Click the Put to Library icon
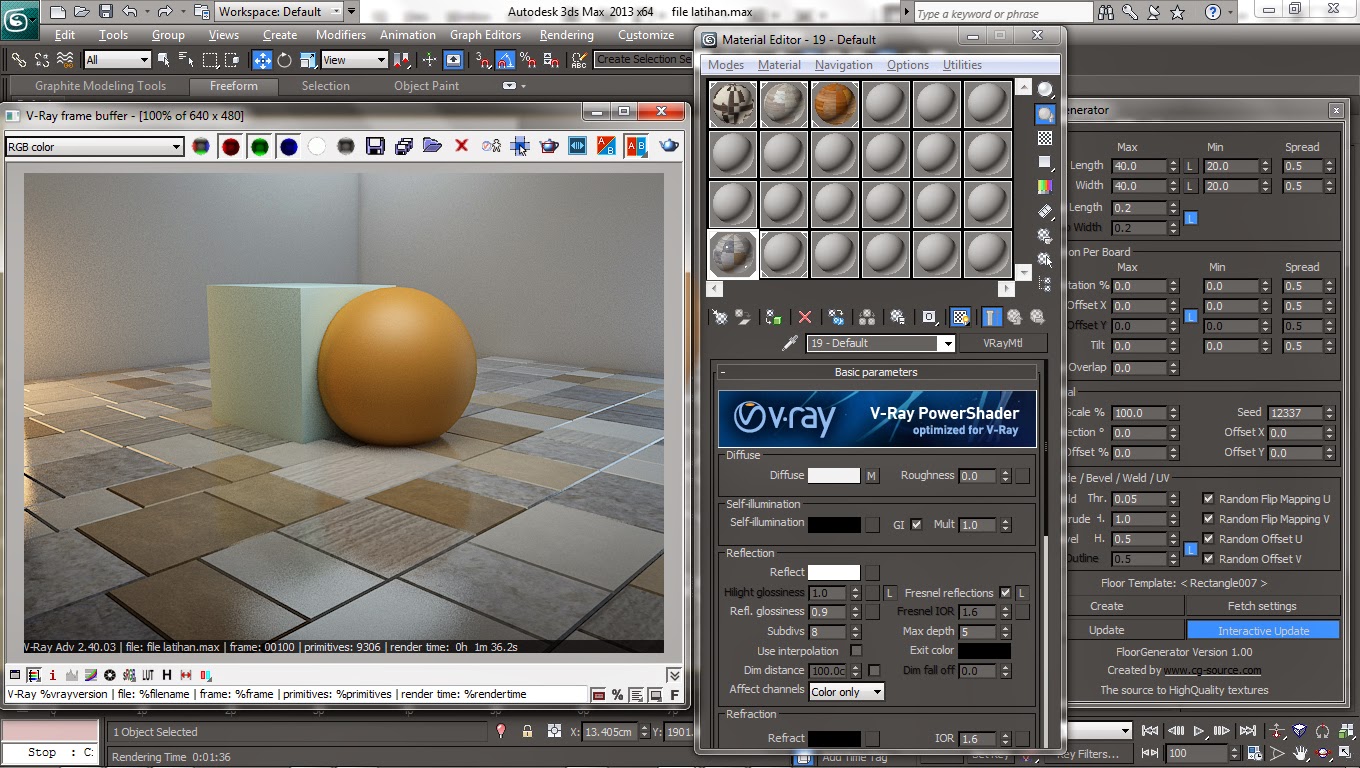Viewport: 1360px width, 768px height. (x=742, y=317)
